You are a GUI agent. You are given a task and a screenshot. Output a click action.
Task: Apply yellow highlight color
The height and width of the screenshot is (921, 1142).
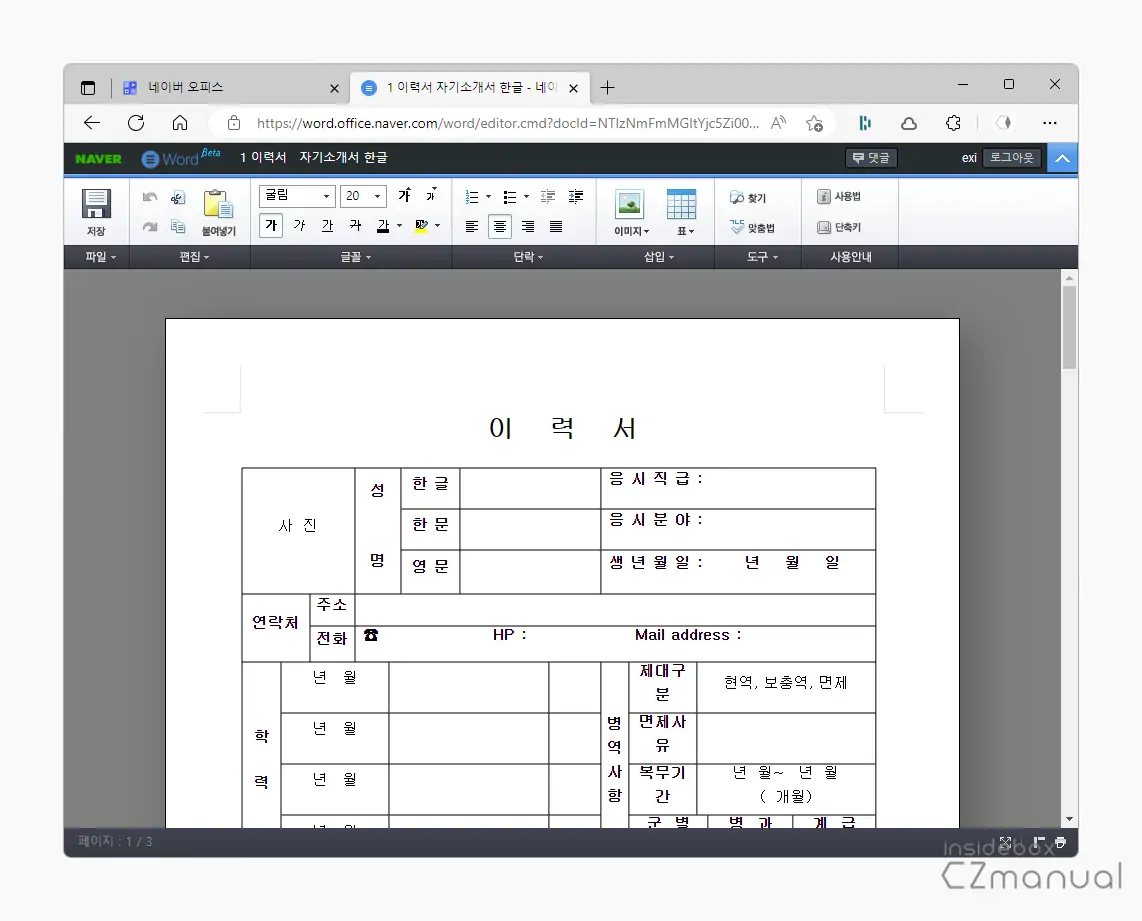421,226
